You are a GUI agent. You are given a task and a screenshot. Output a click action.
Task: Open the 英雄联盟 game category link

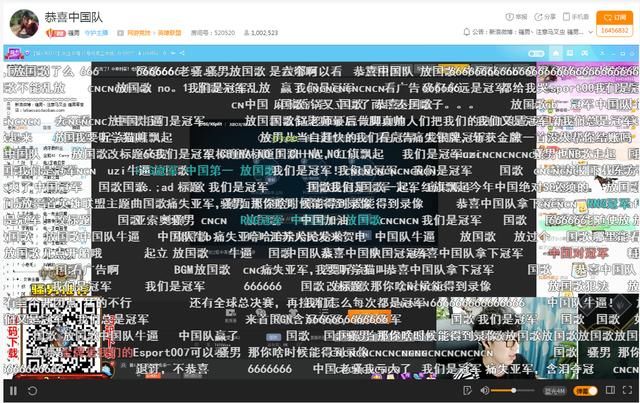170,33
